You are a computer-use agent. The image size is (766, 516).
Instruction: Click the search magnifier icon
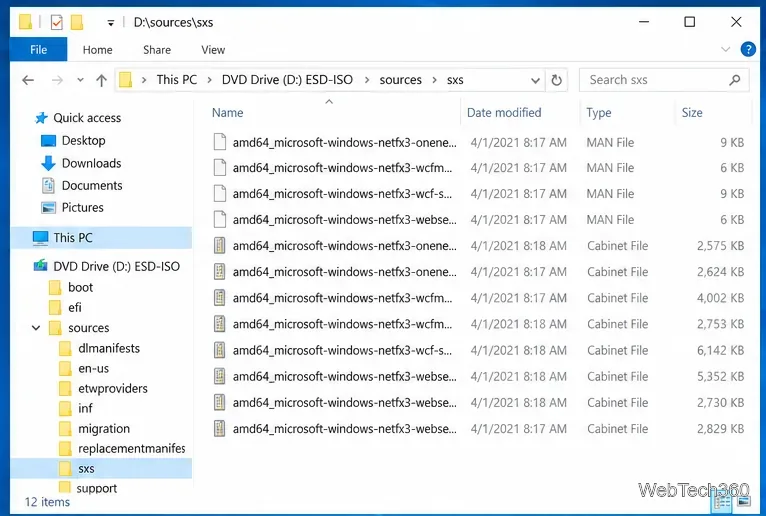[x=734, y=80]
